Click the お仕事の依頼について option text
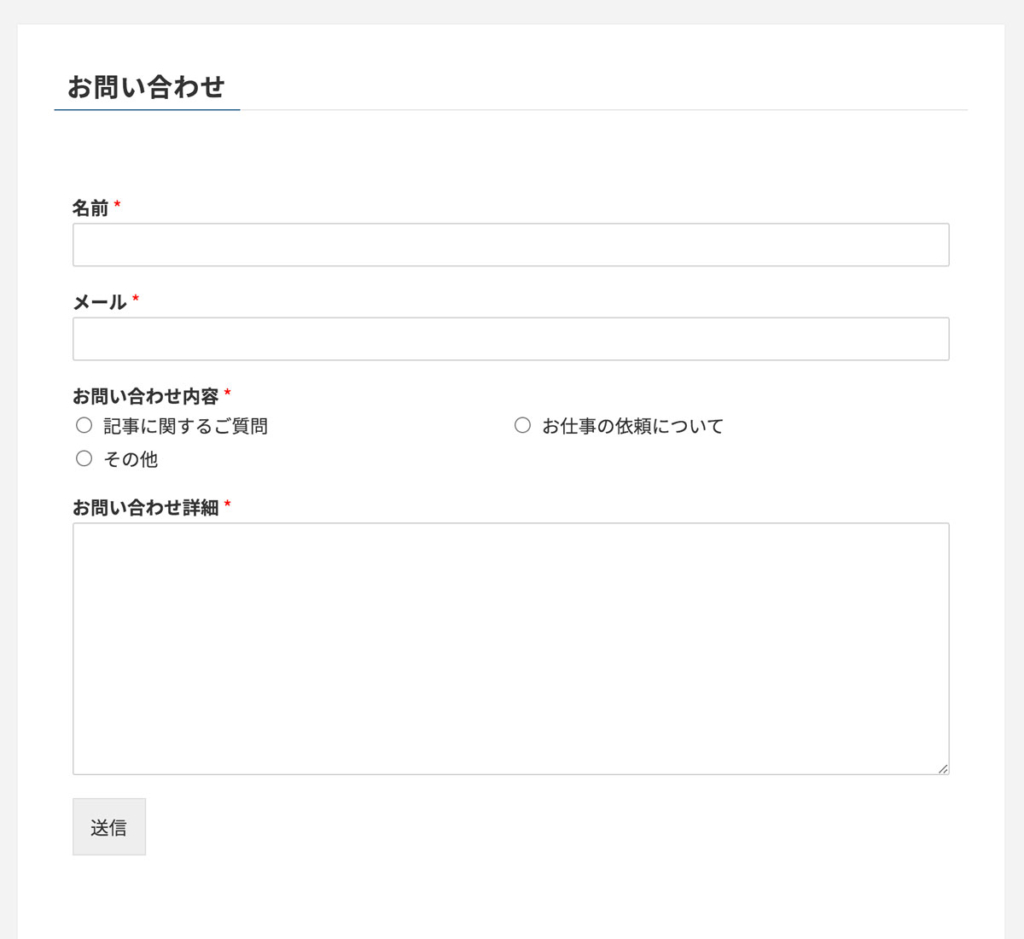The width and height of the screenshot is (1024, 939). [x=633, y=426]
